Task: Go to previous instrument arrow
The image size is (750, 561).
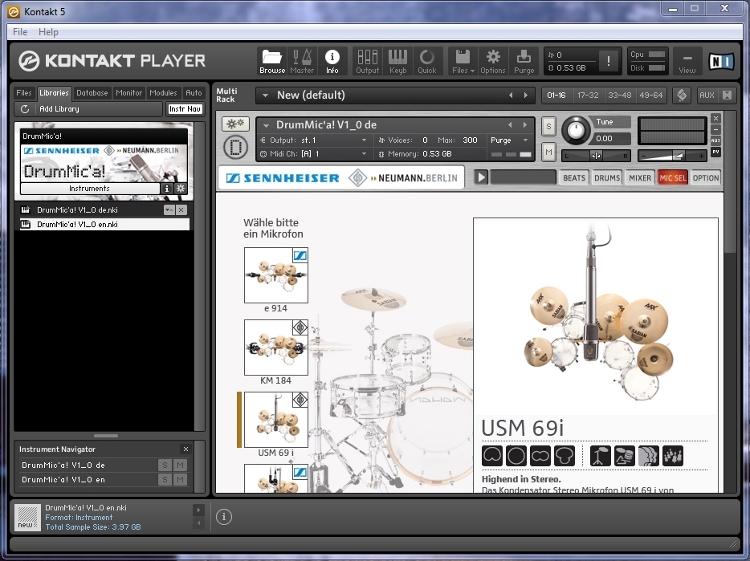Action: tap(510, 125)
